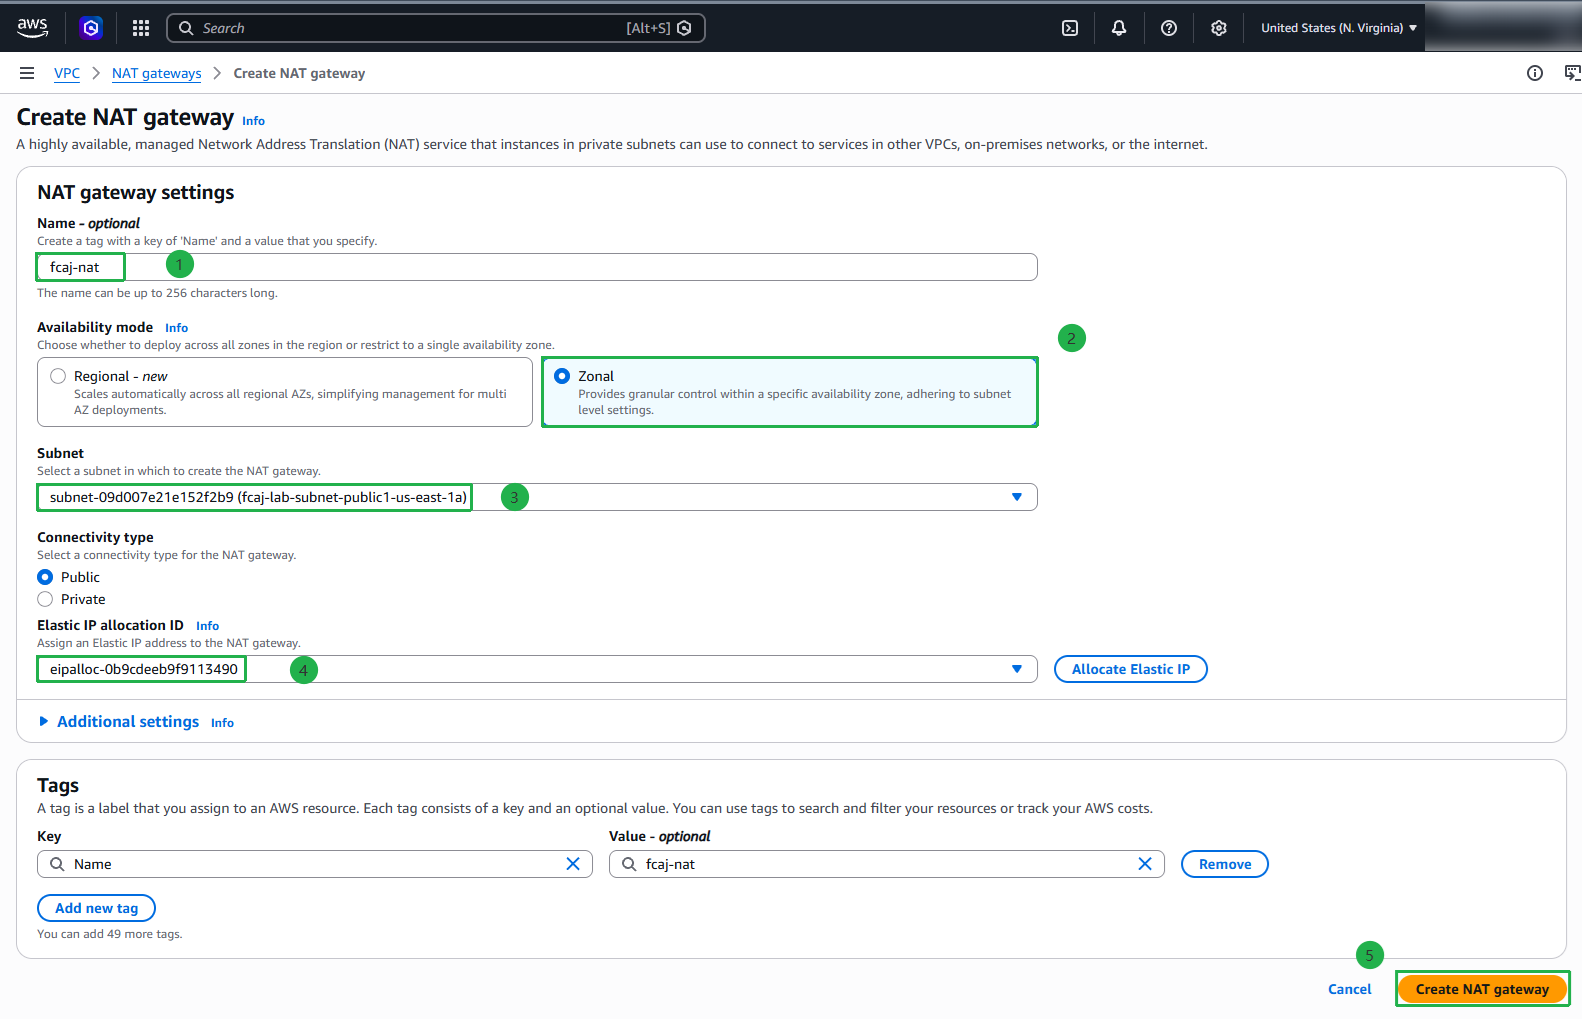Image resolution: width=1582 pixels, height=1019 pixels.
Task: Open the services grid menu icon
Action: [x=141, y=28]
